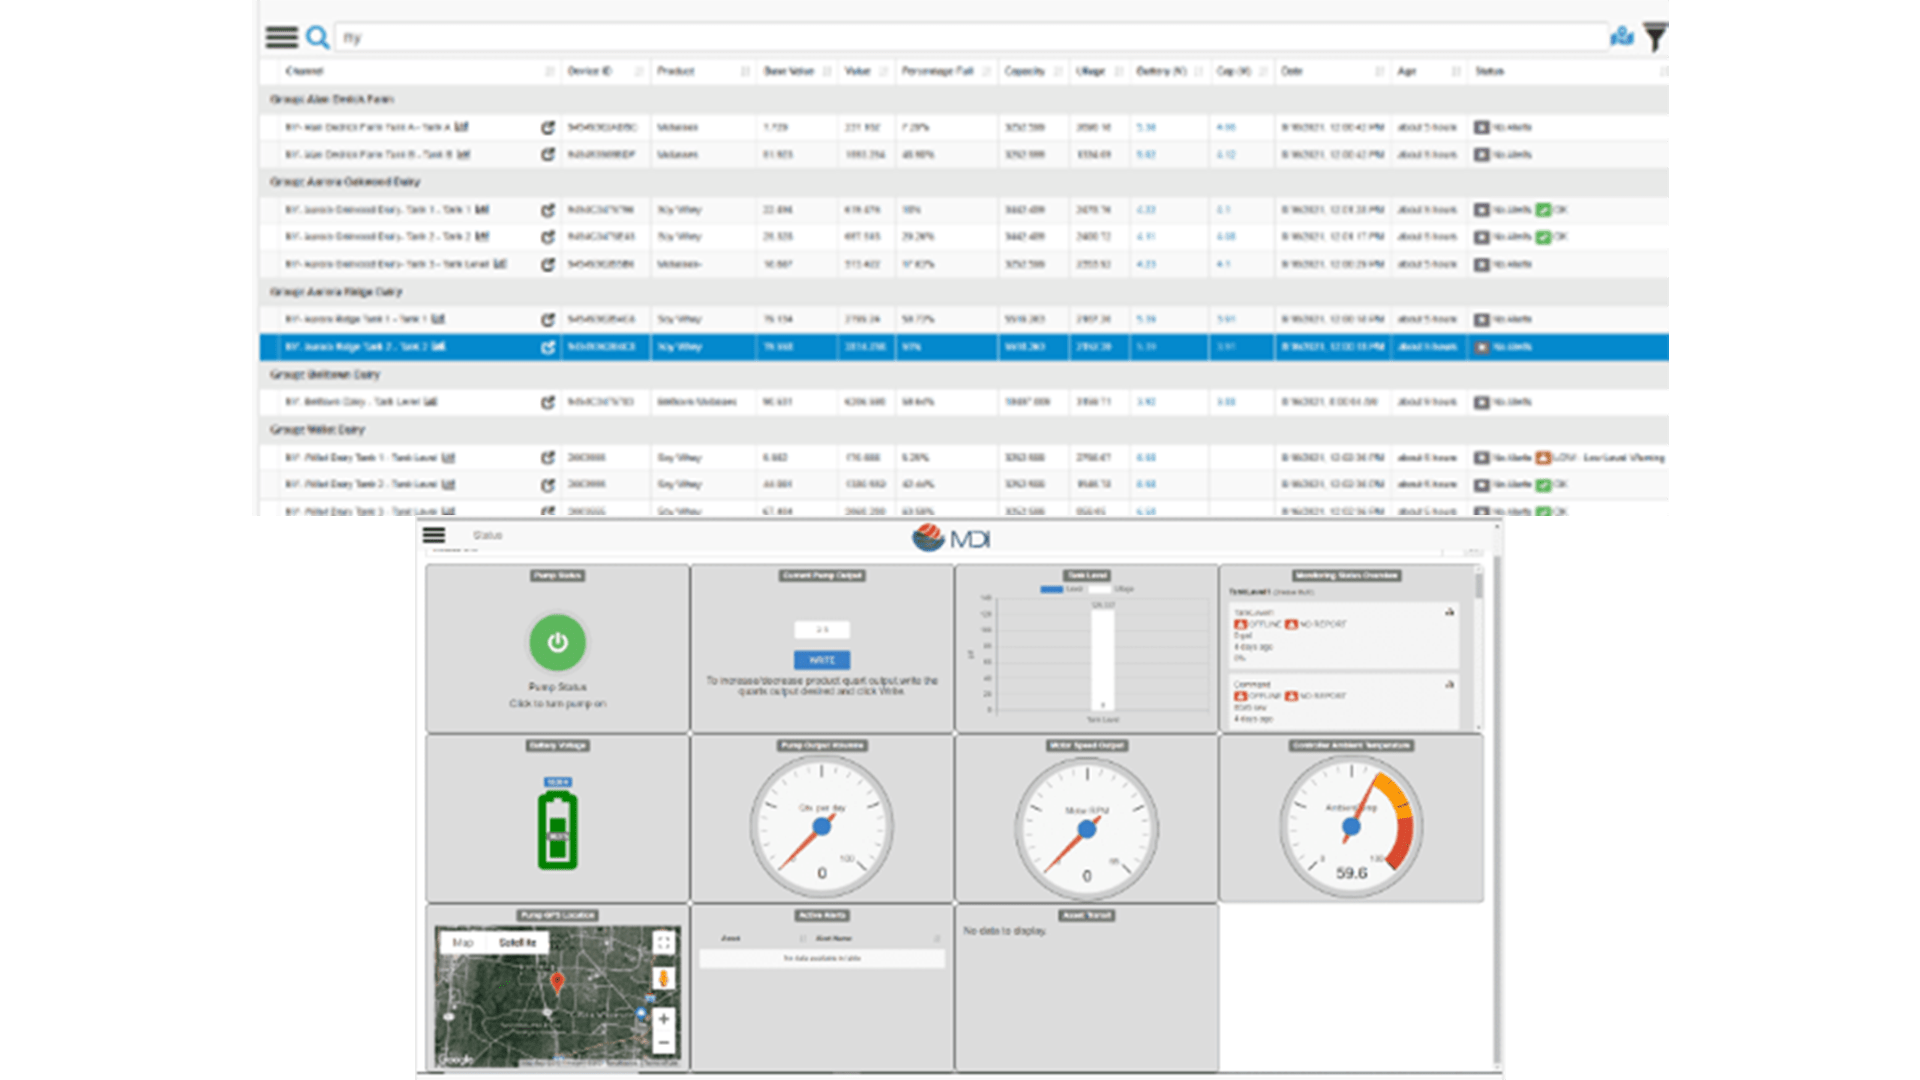Click the Status tab label in dashboard
The image size is (1920, 1080).
487,535
